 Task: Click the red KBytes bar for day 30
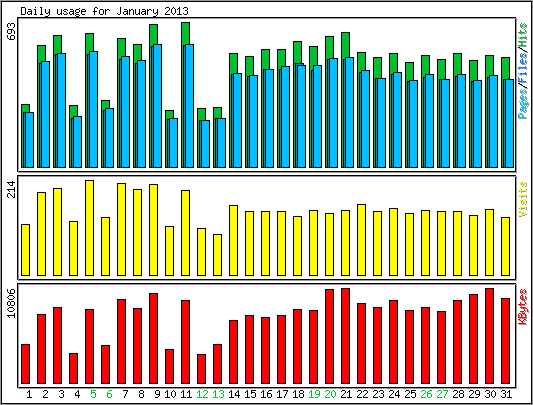tap(489, 336)
